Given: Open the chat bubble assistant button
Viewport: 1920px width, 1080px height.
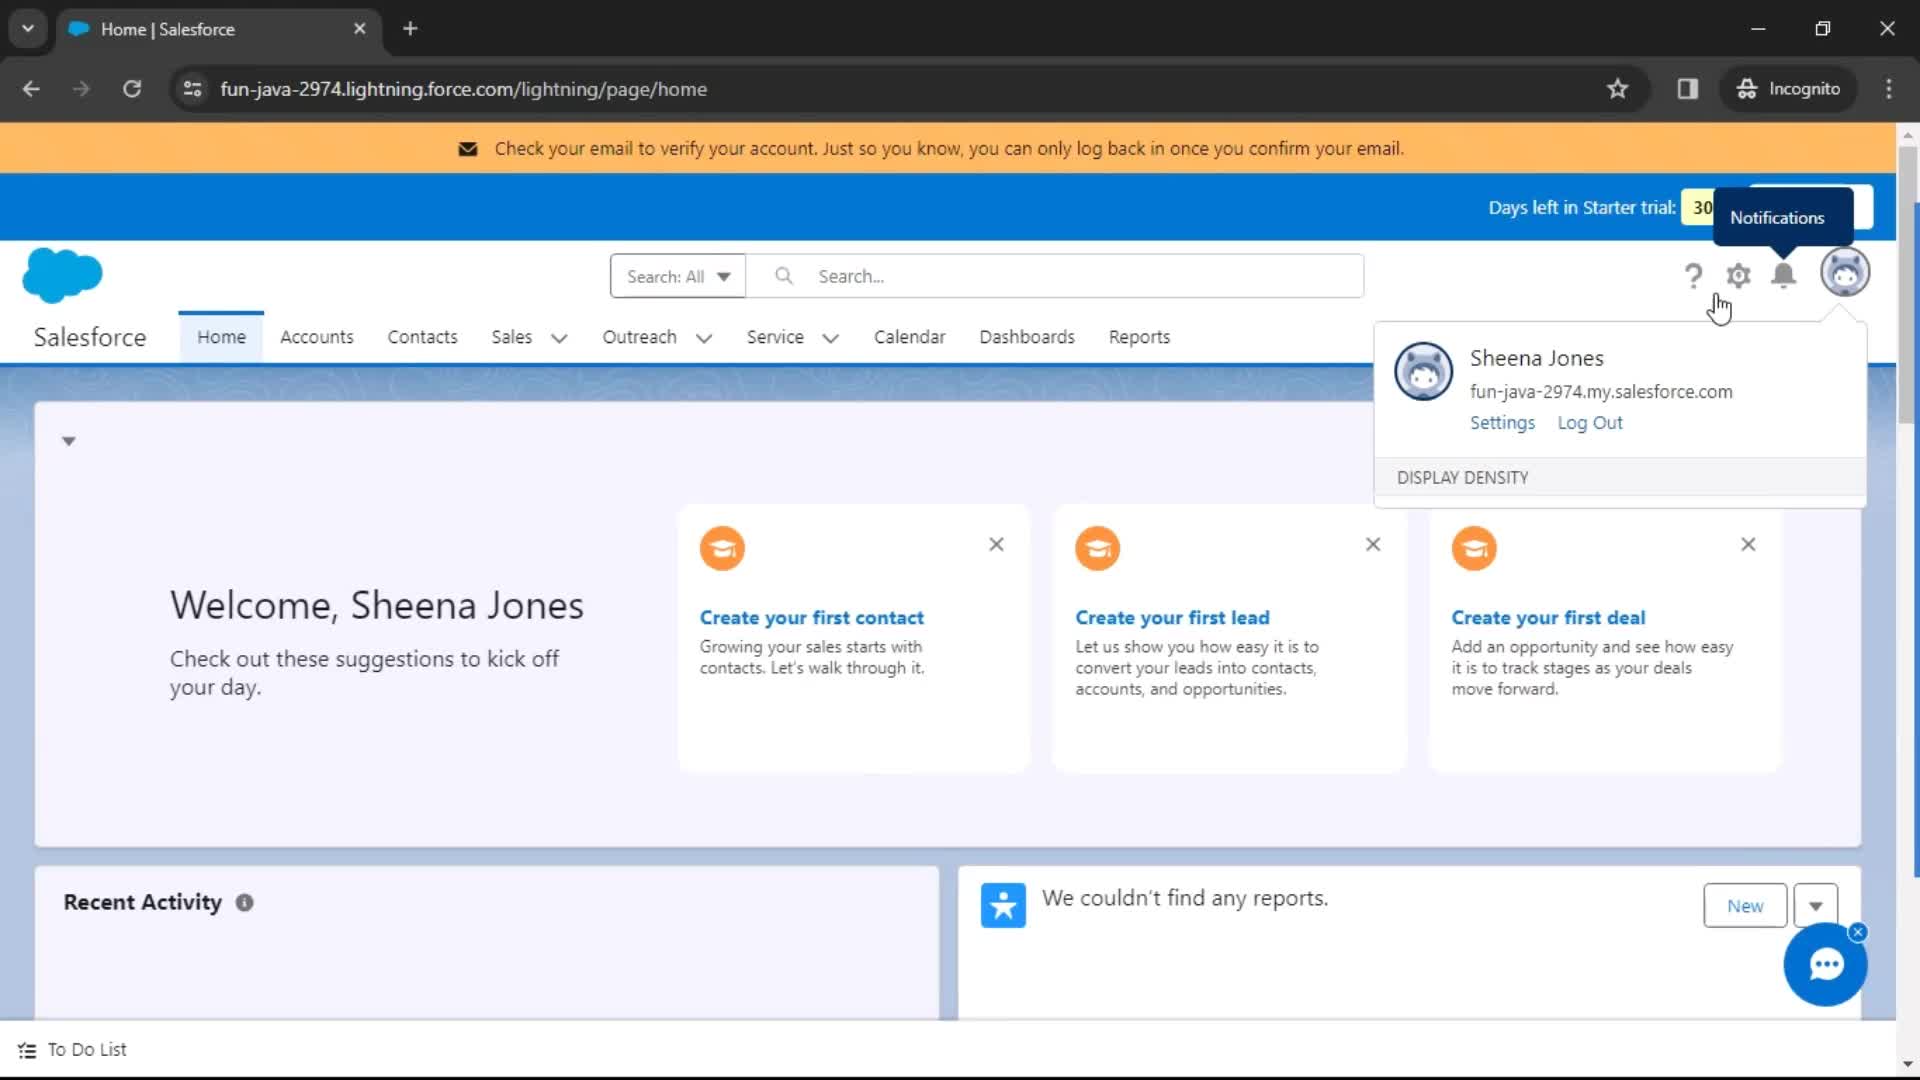Looking at the screenshot, I should pos(1826,965).
